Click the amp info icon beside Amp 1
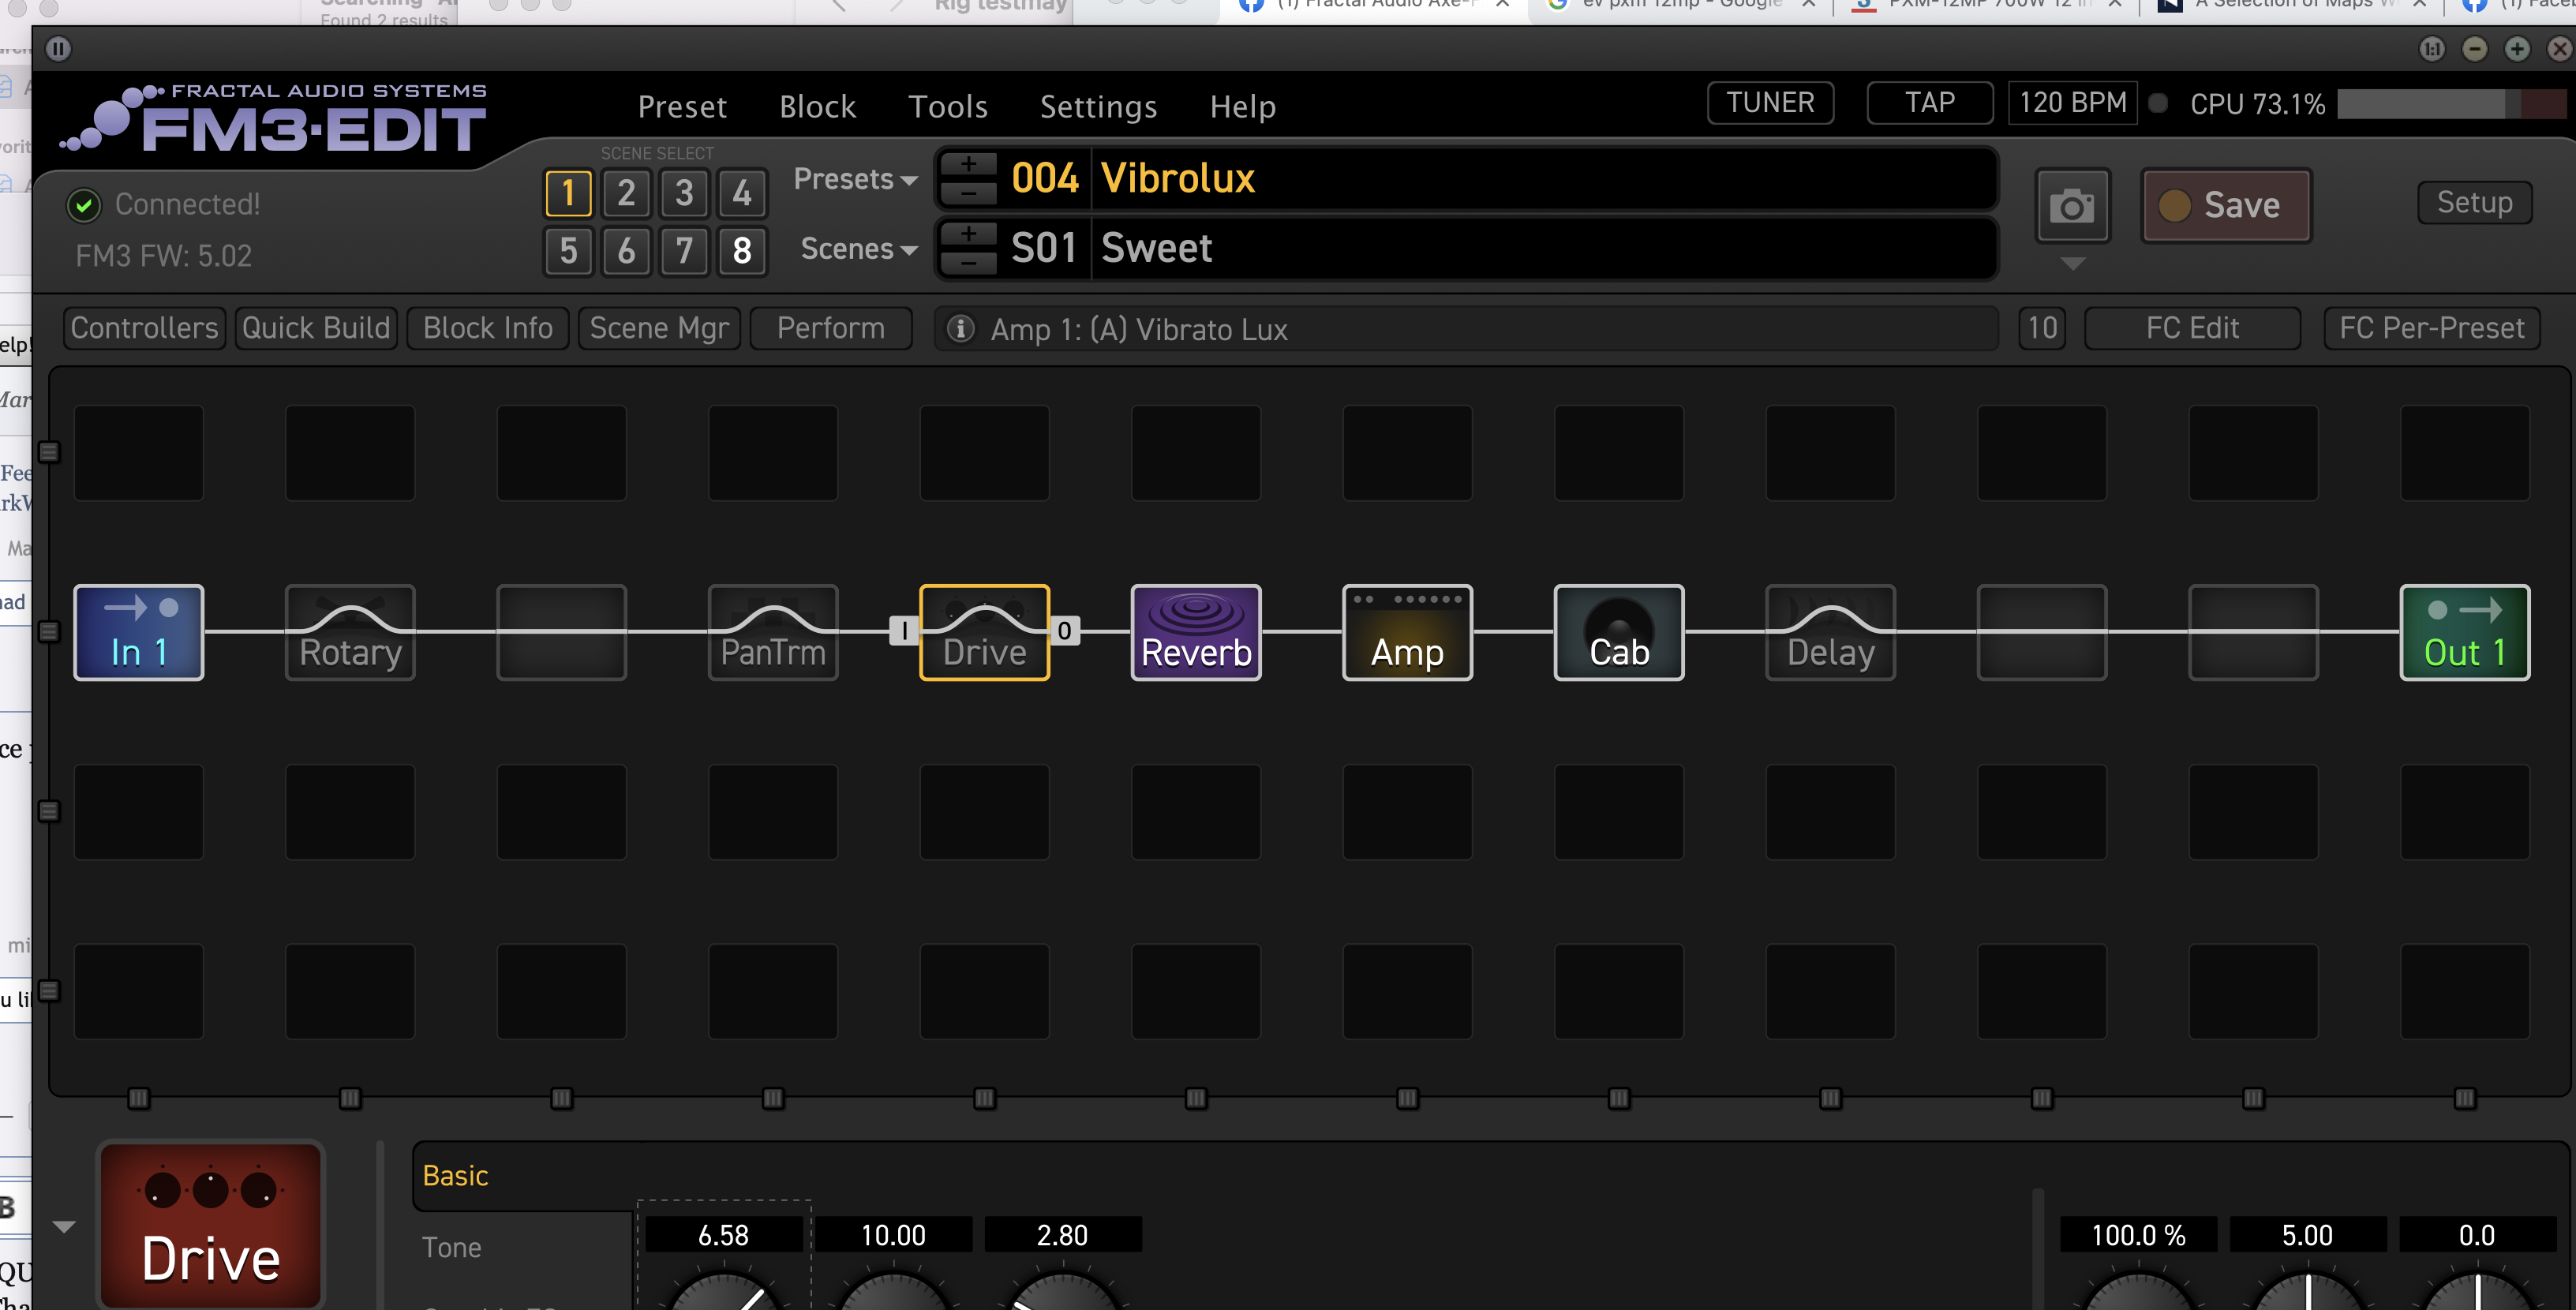 [x=961, y=328]
